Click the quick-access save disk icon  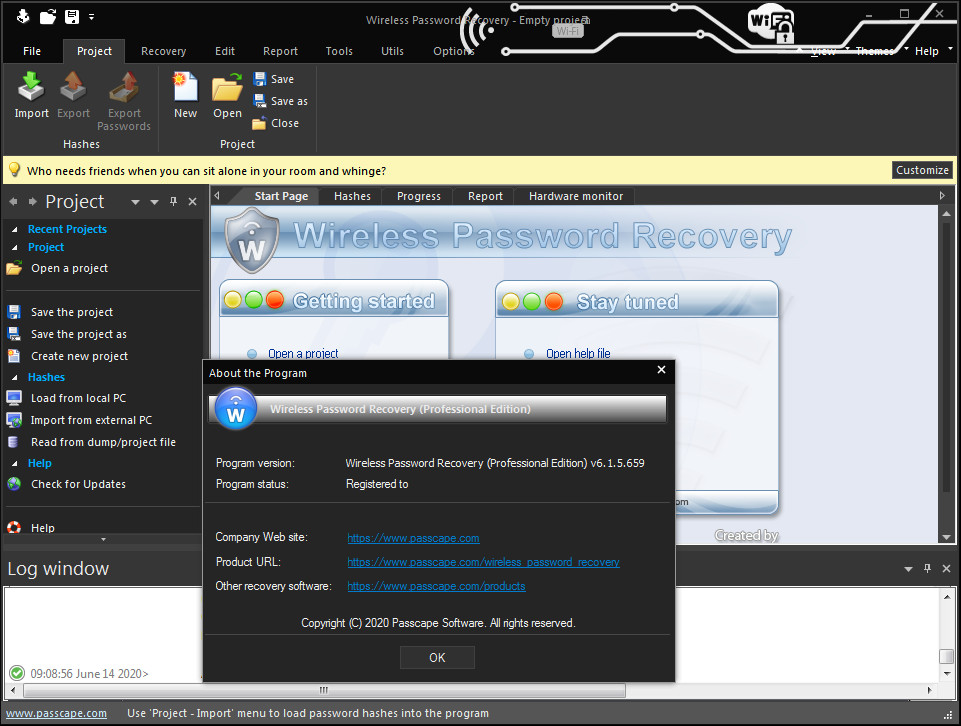(x=72, y=17)
